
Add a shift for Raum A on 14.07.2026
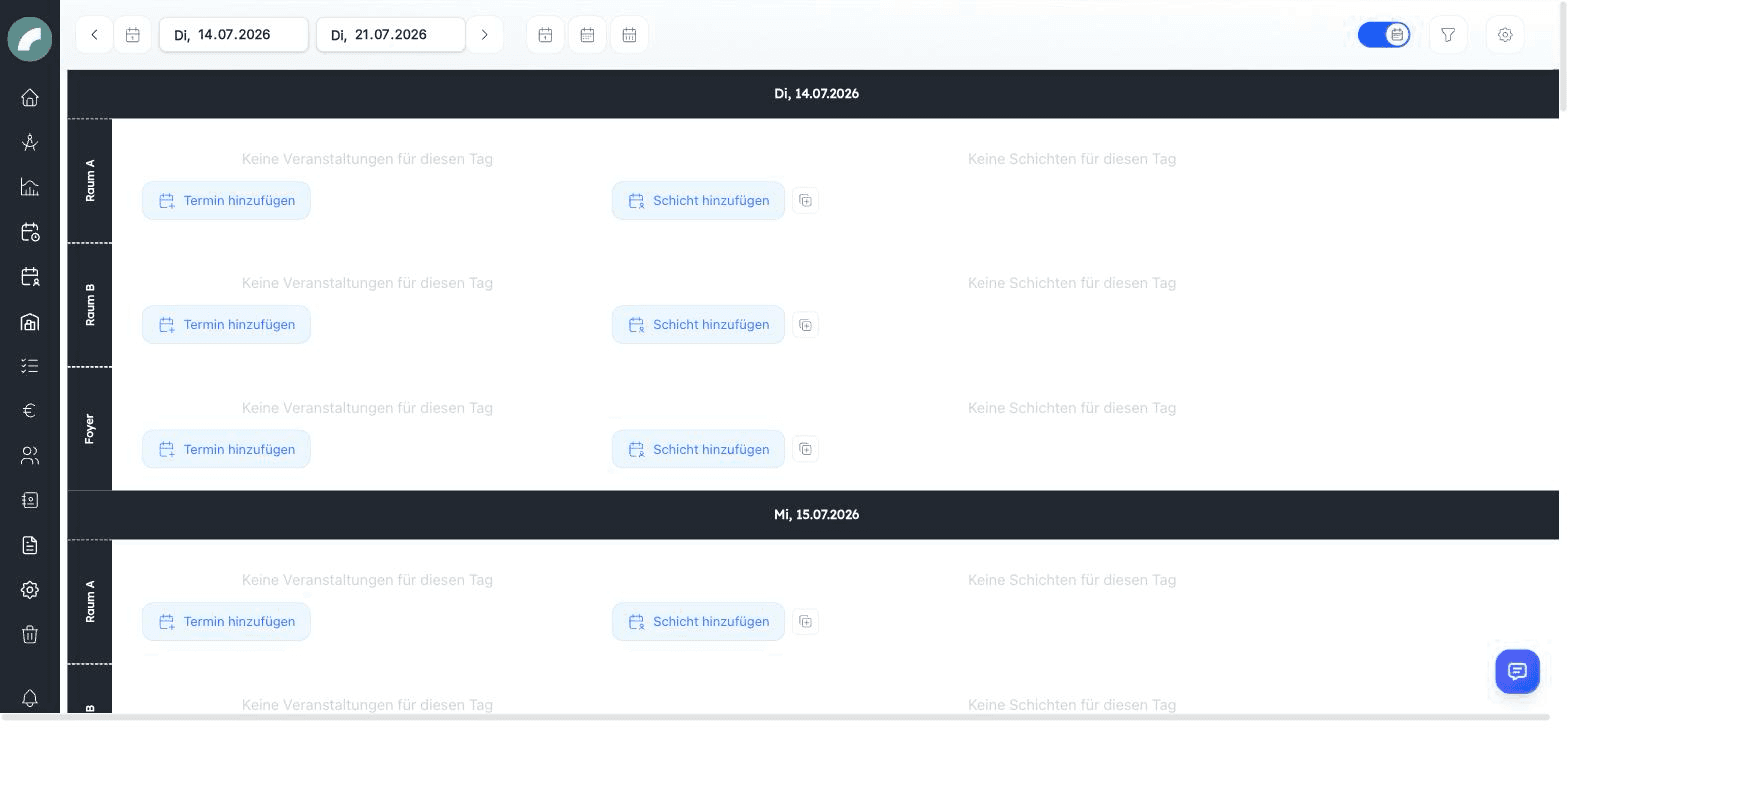[x=698, y=201]
